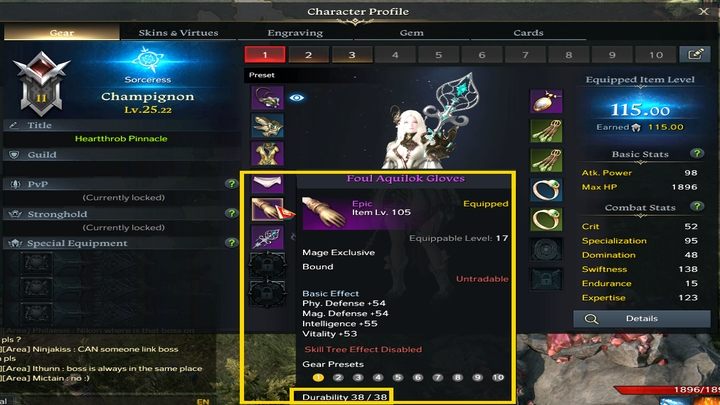Viewport: 720px width, 405px height.
Task: Select gear preset circle 5 in tooltip
Action: [x=398, y=377]
